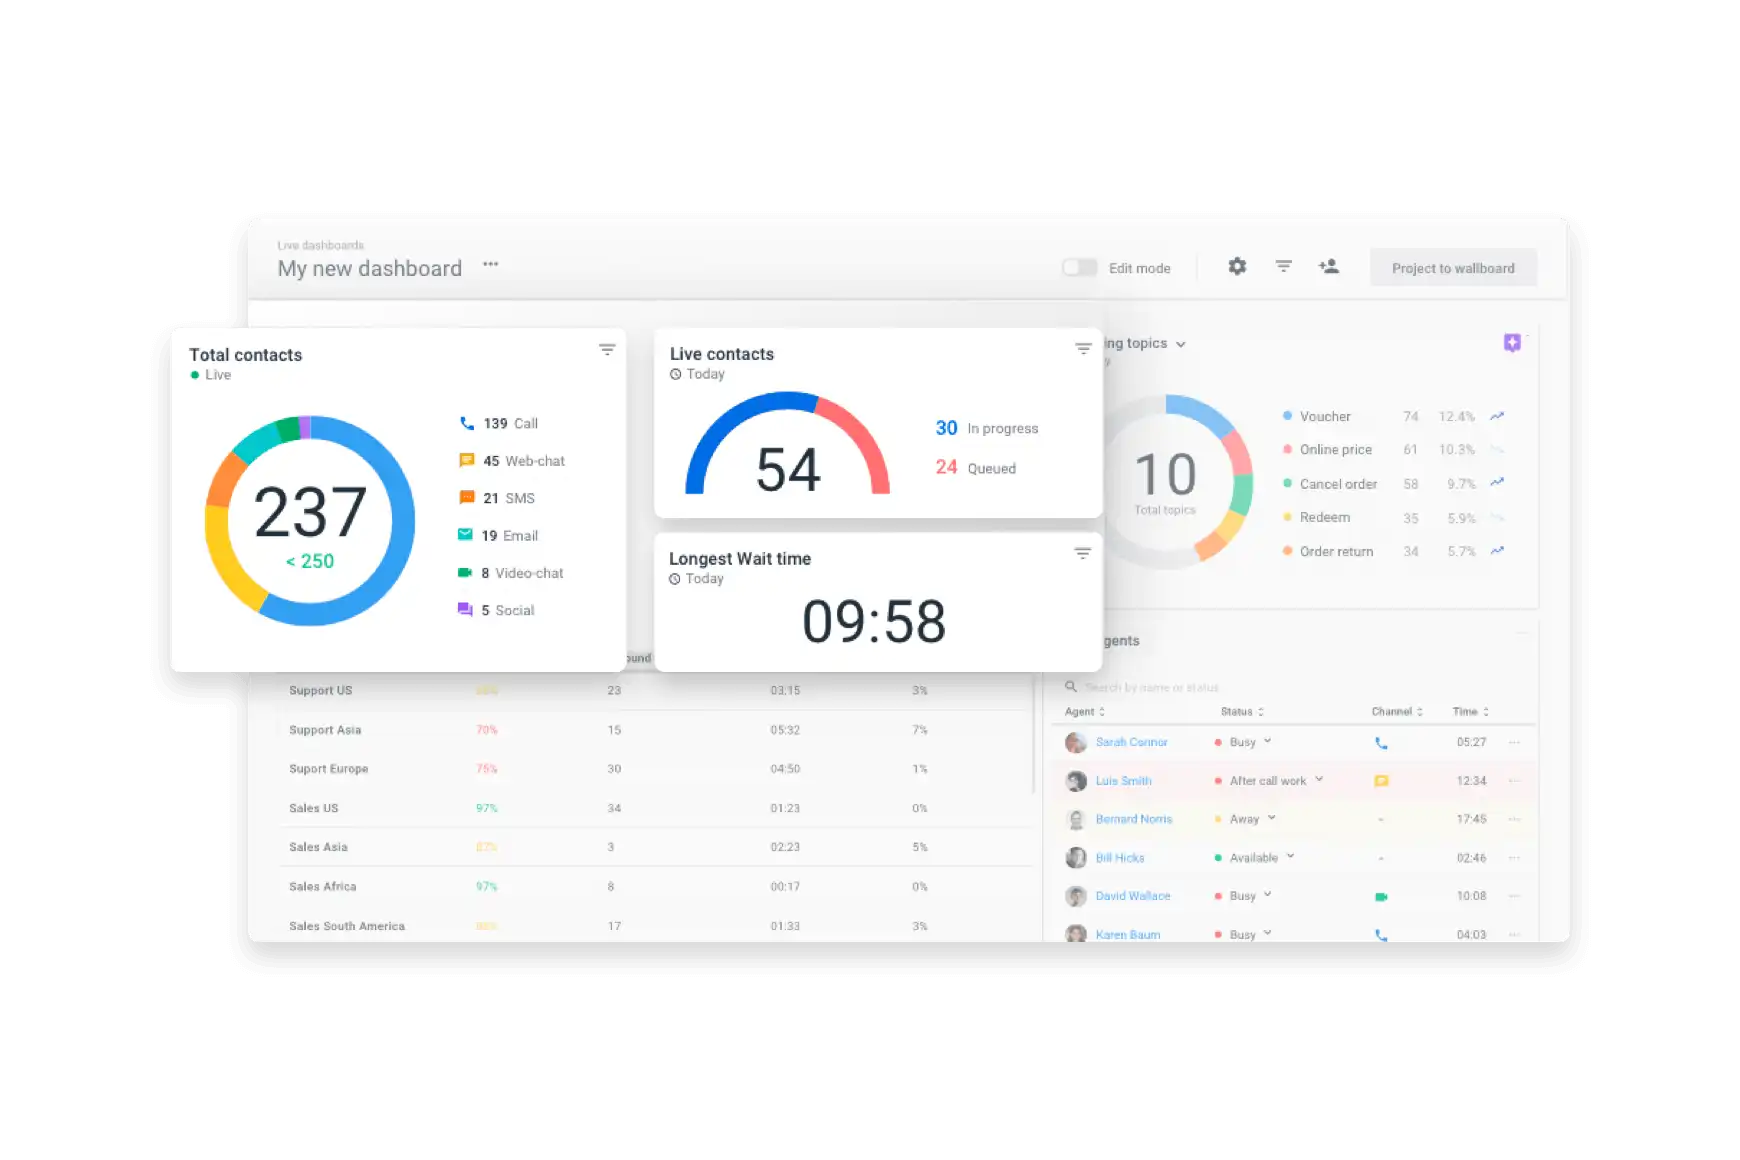Image resolution: width=1740 pixels, height=1160 pixels.
Task: Open David Wallace agent profile link
Action: (x=1132, y=896)
